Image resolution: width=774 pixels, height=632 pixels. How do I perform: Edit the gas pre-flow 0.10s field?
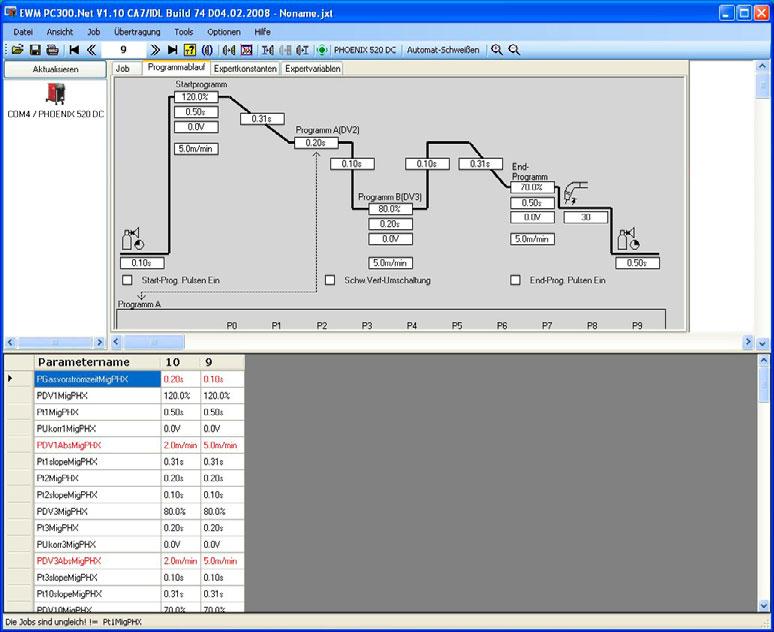tap(142, 263)
